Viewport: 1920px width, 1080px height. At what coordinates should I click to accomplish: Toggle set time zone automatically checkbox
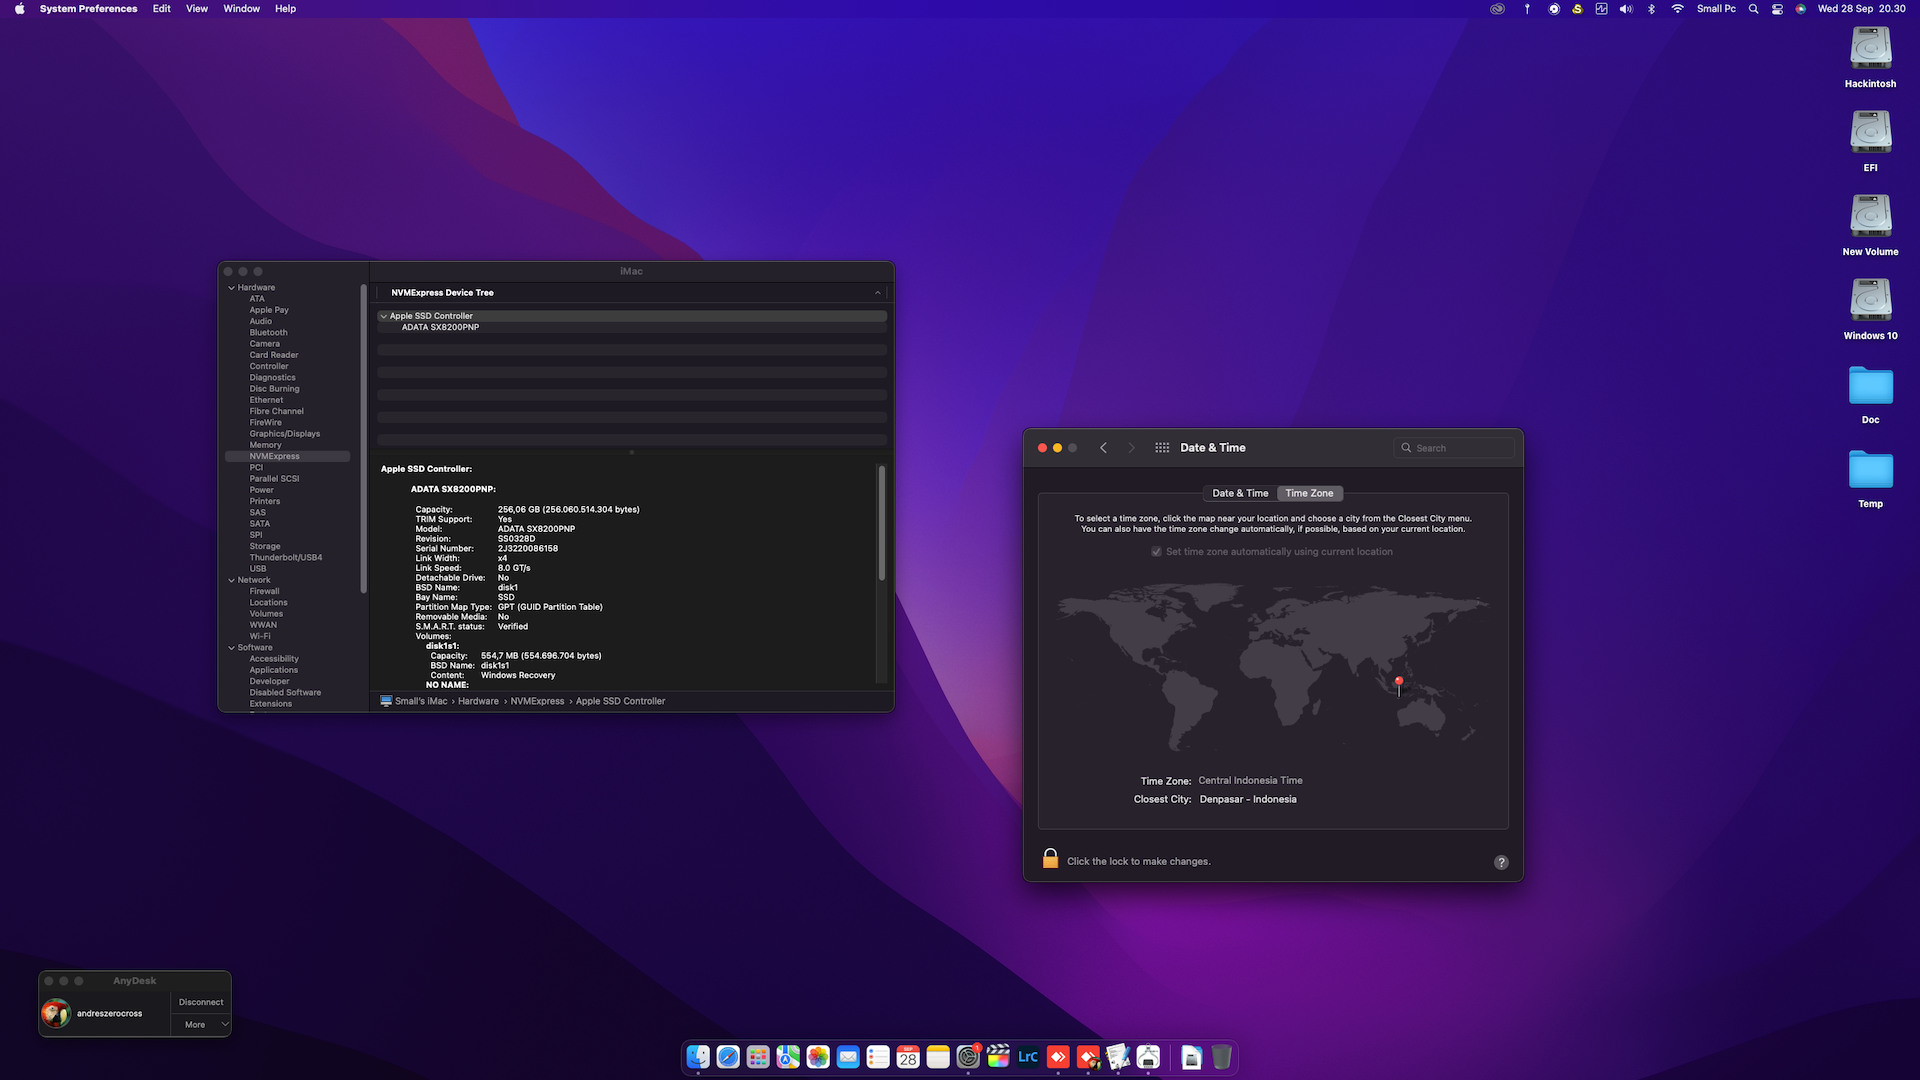tap(1156, 552)
